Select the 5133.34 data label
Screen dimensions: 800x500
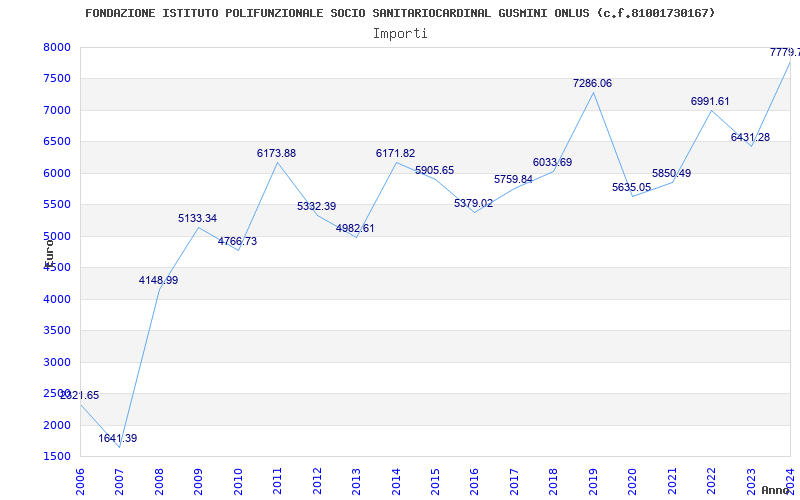pos(197,219)
